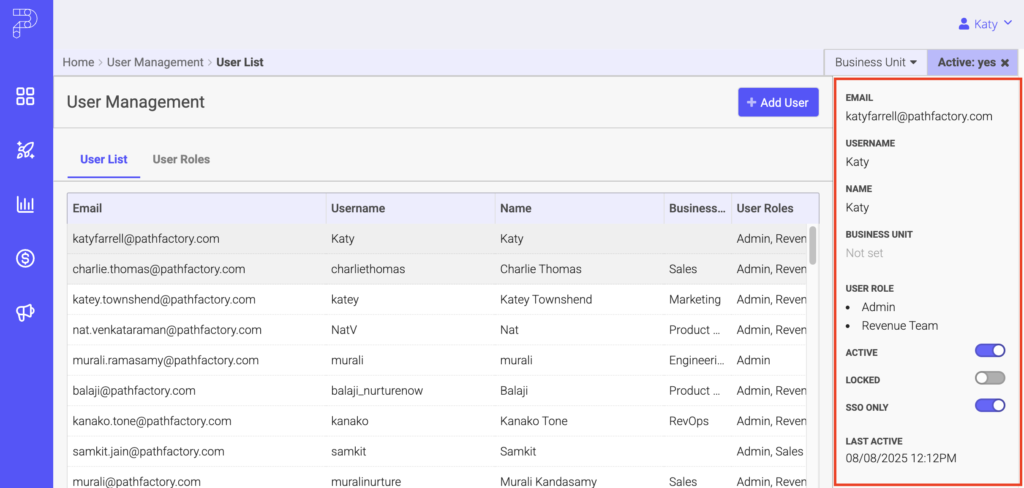Select row katey.townshend@pathfactory.com

click(x=438, y=300)
